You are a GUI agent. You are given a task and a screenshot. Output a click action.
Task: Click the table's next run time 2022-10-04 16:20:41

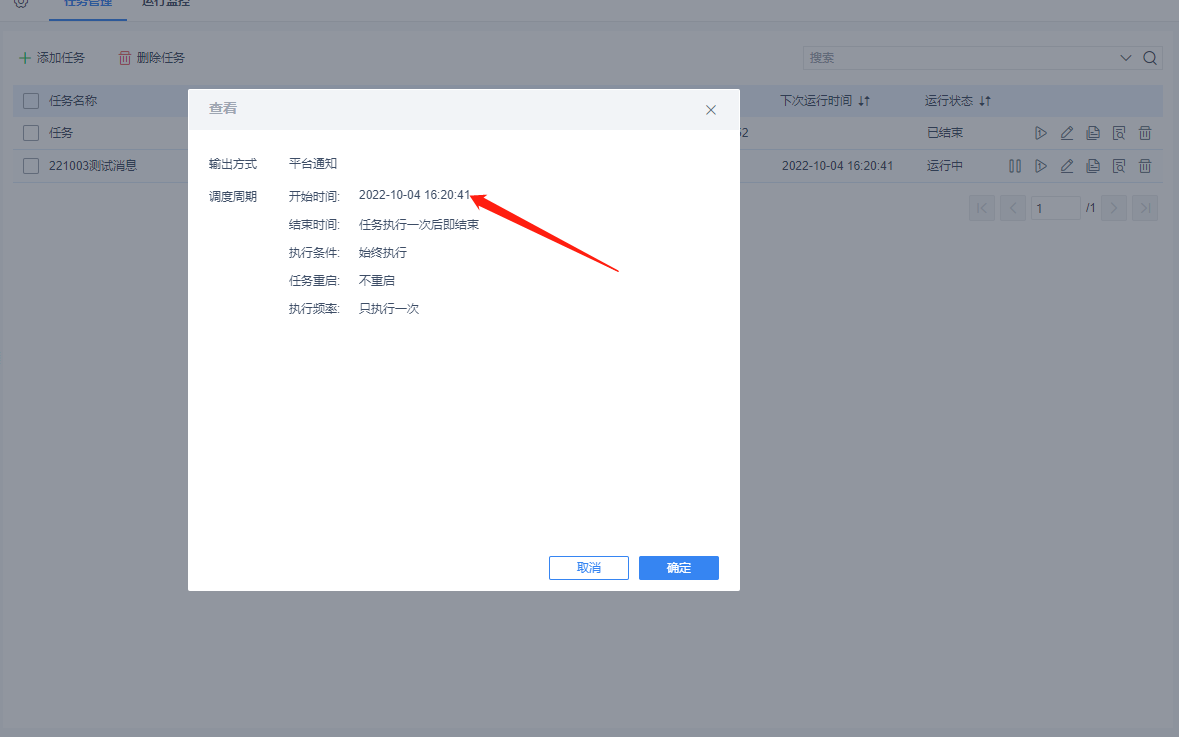coord(838,165)
